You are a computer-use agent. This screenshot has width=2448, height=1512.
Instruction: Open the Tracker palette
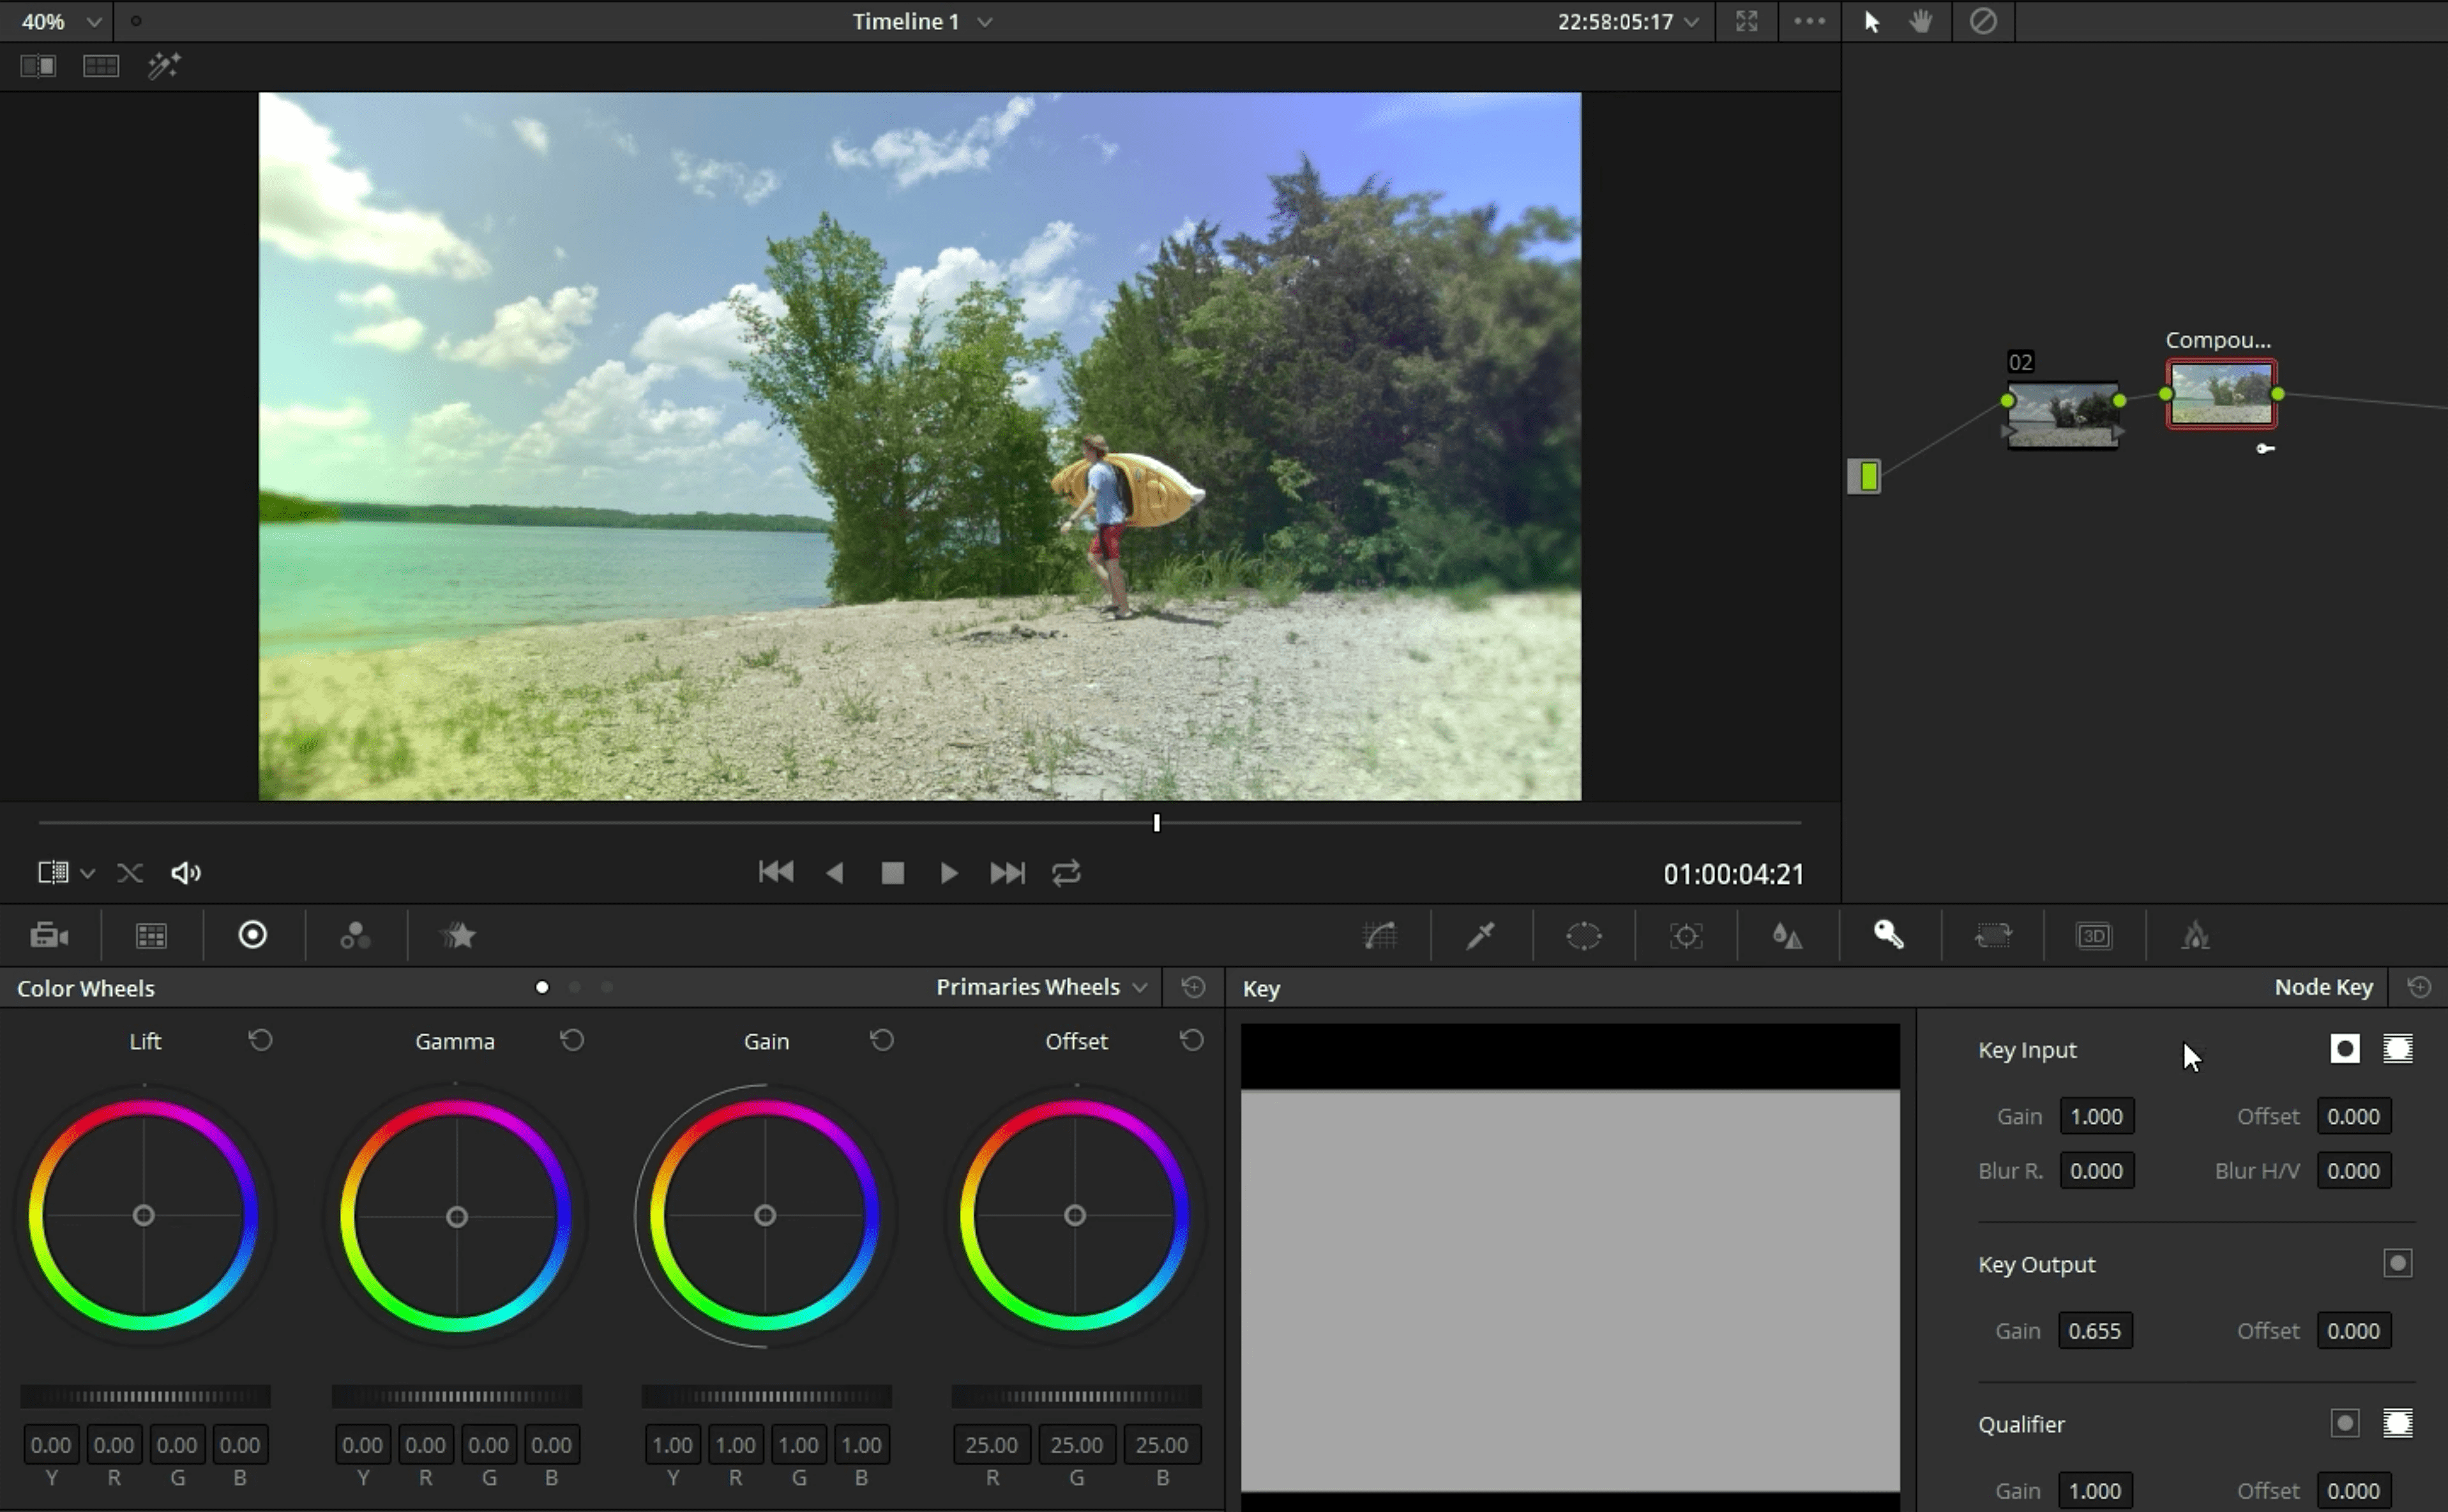(1686, 935)
